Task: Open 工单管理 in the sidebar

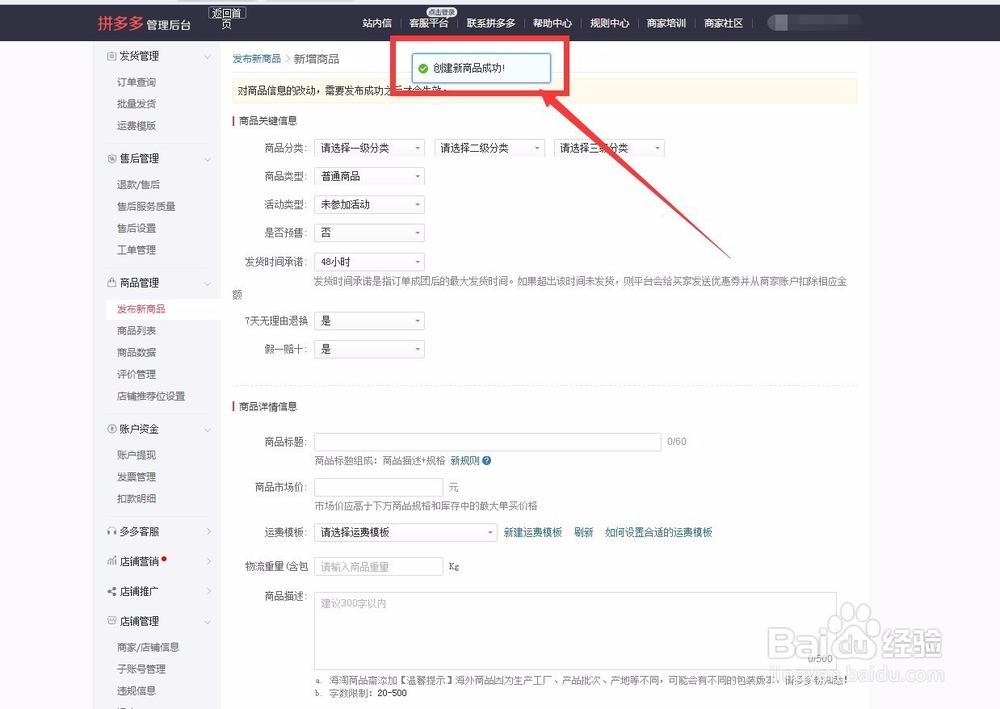Action: tap(136, 250)
